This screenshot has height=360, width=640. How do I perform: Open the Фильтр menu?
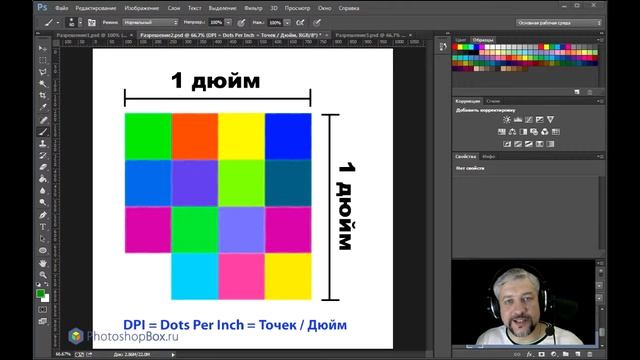coord(253,8)
